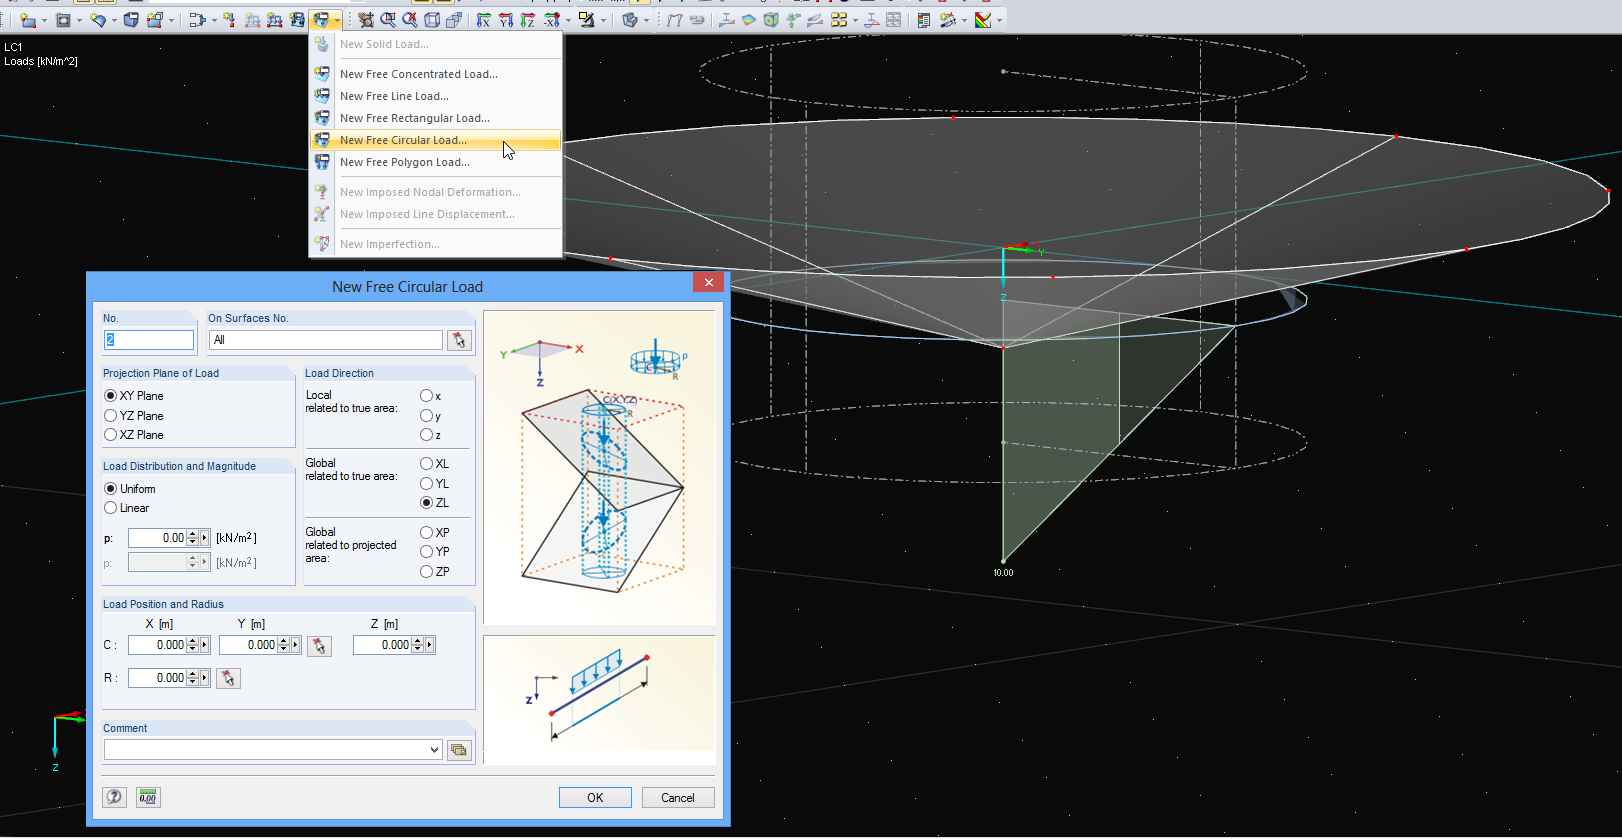Open the comment library icon
1622x839 pixels.
[x=459, y=750]
